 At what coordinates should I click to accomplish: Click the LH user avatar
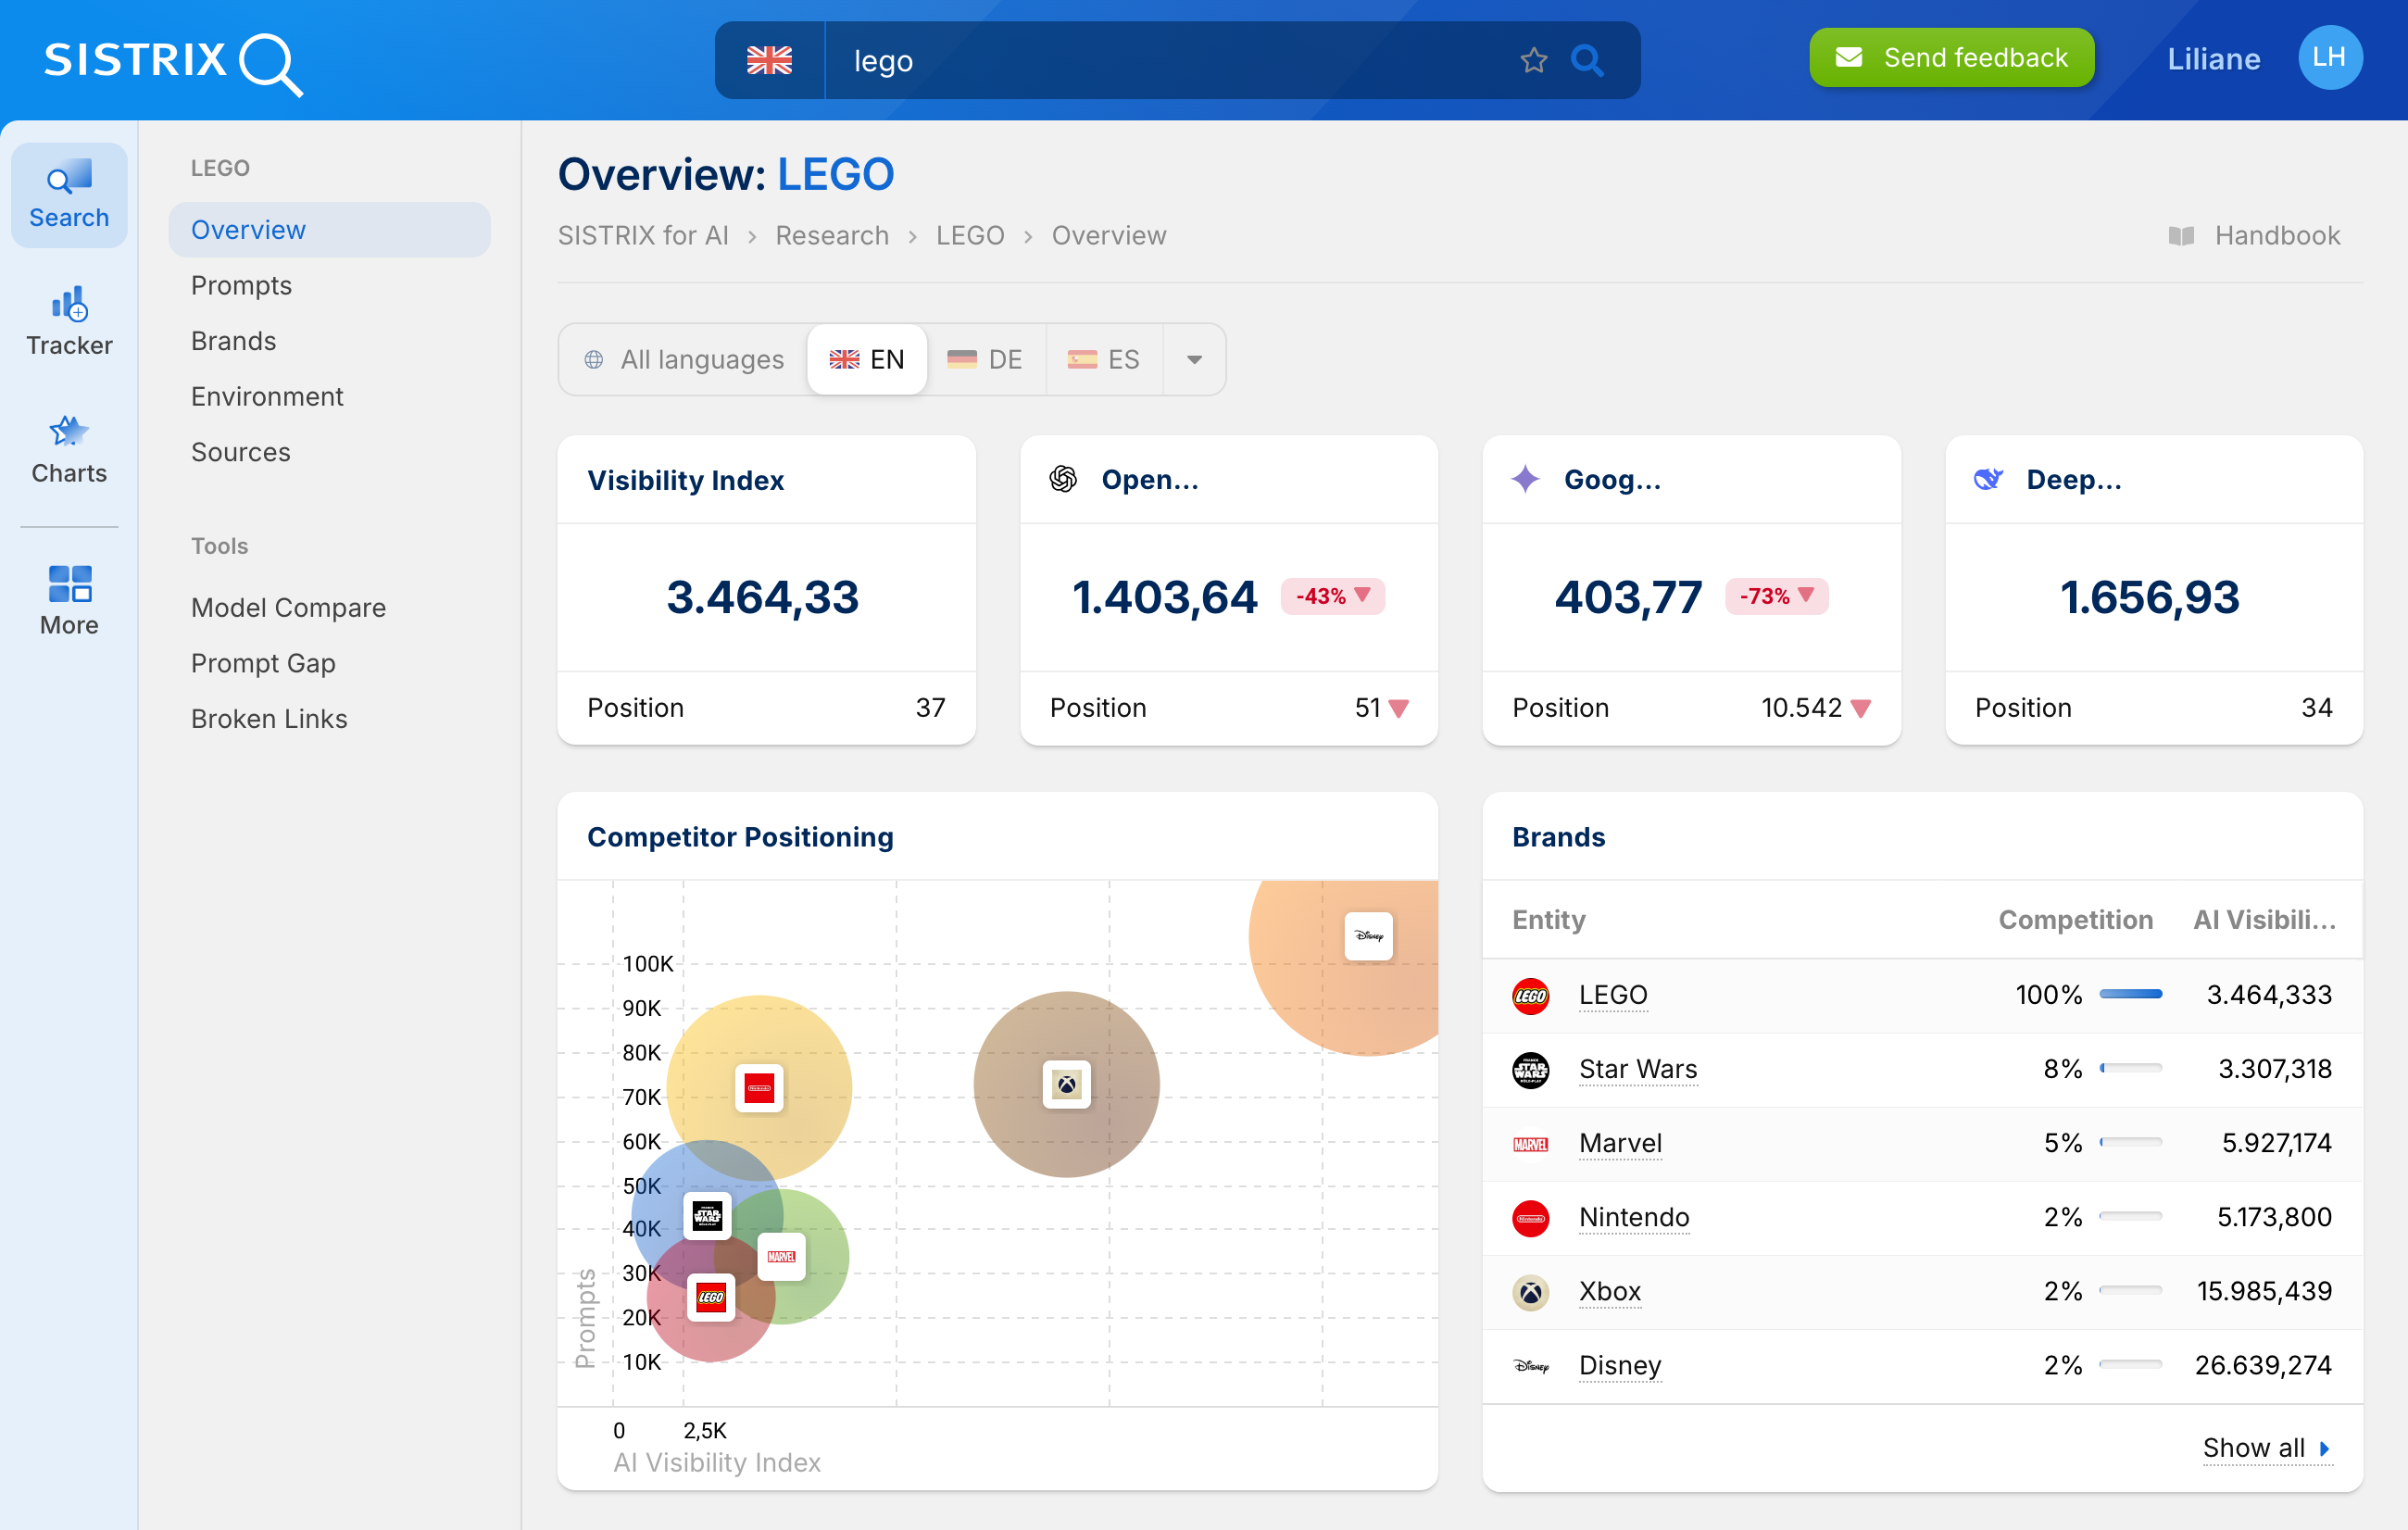[2329, 58]
